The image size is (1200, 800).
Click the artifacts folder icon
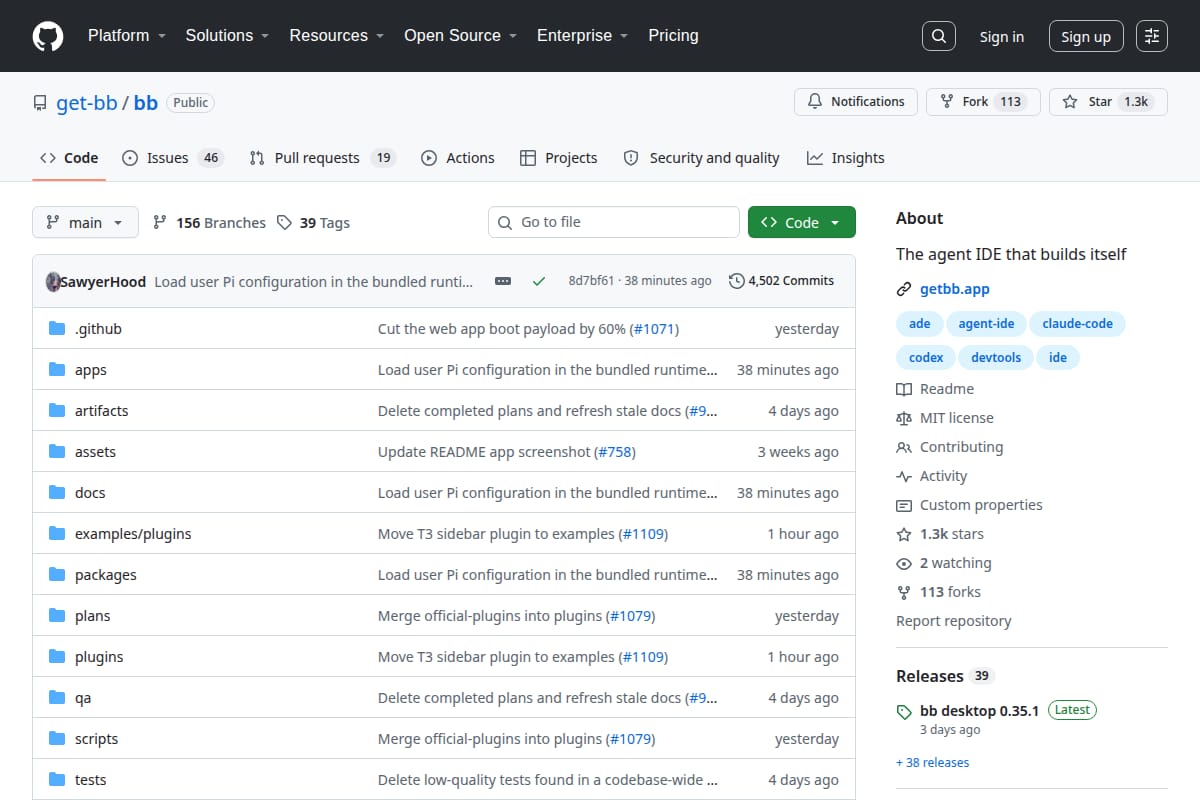click(57, 410)
